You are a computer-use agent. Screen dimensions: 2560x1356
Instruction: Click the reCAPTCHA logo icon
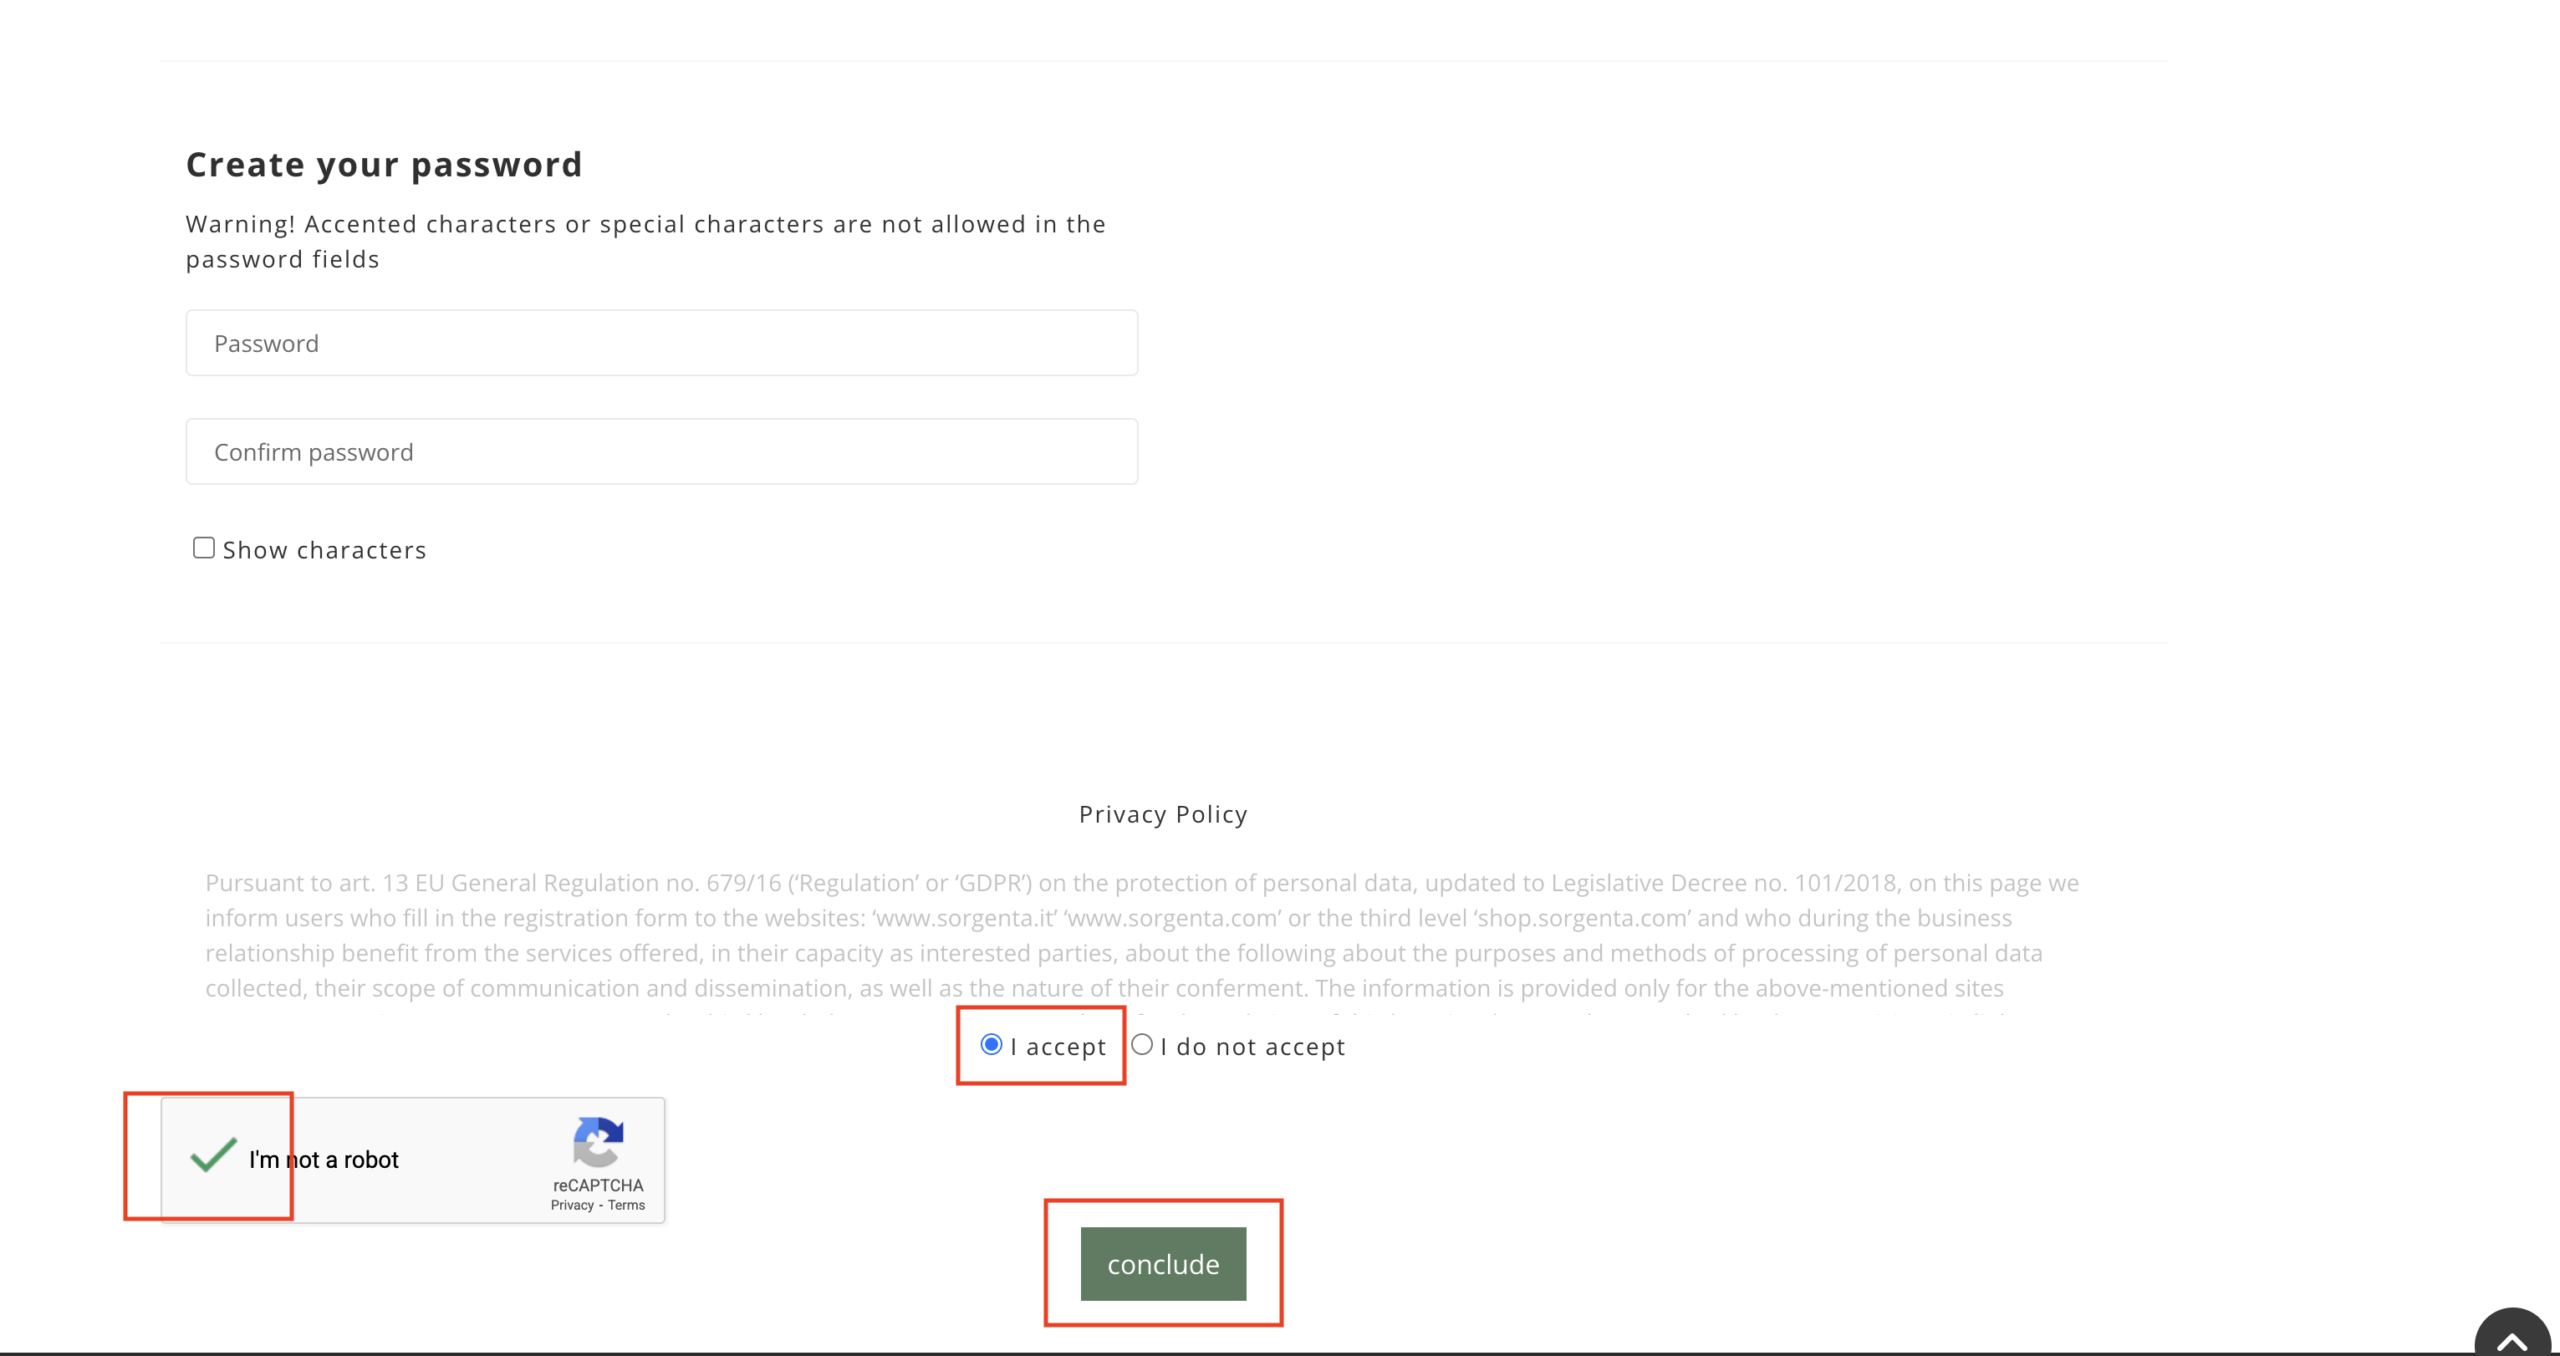pyautogui.click(x=598, y=1142)
